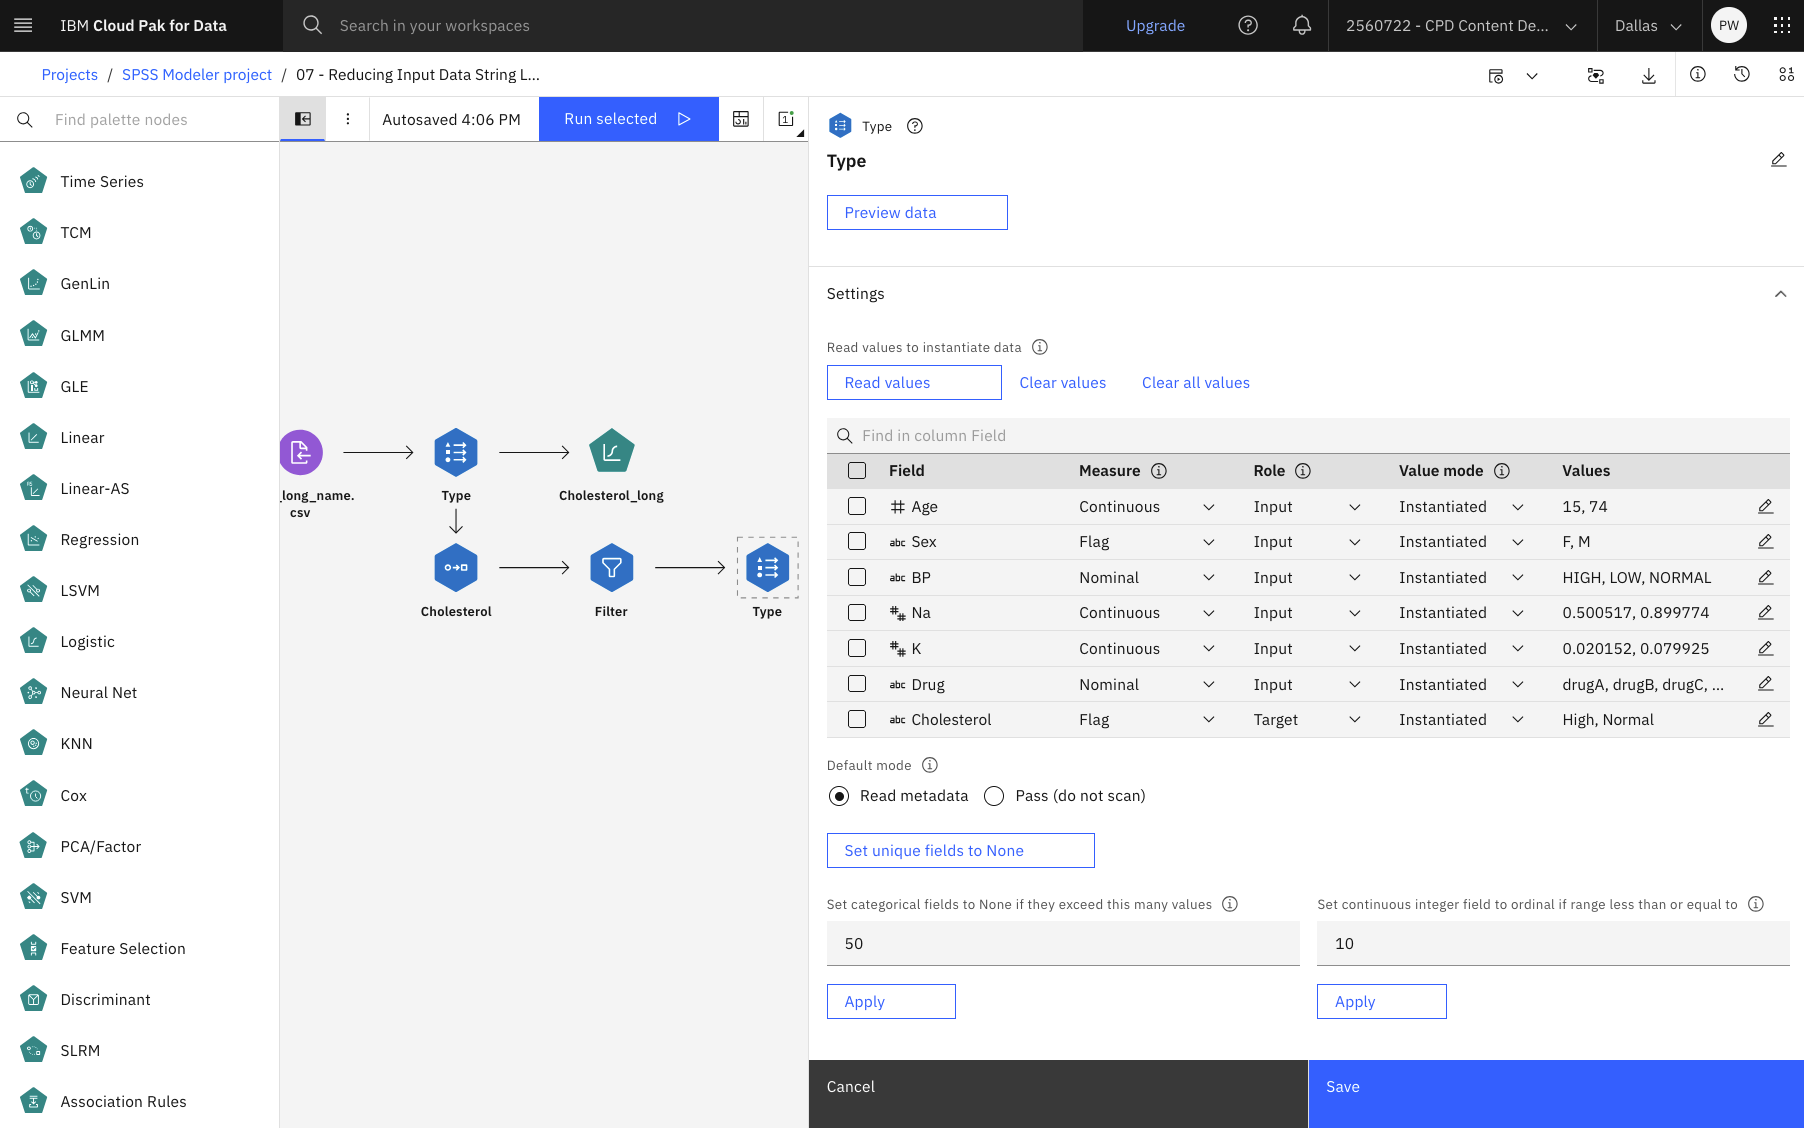
Task: Edit values for the Cholesterol field
Action: (1766, 720)
